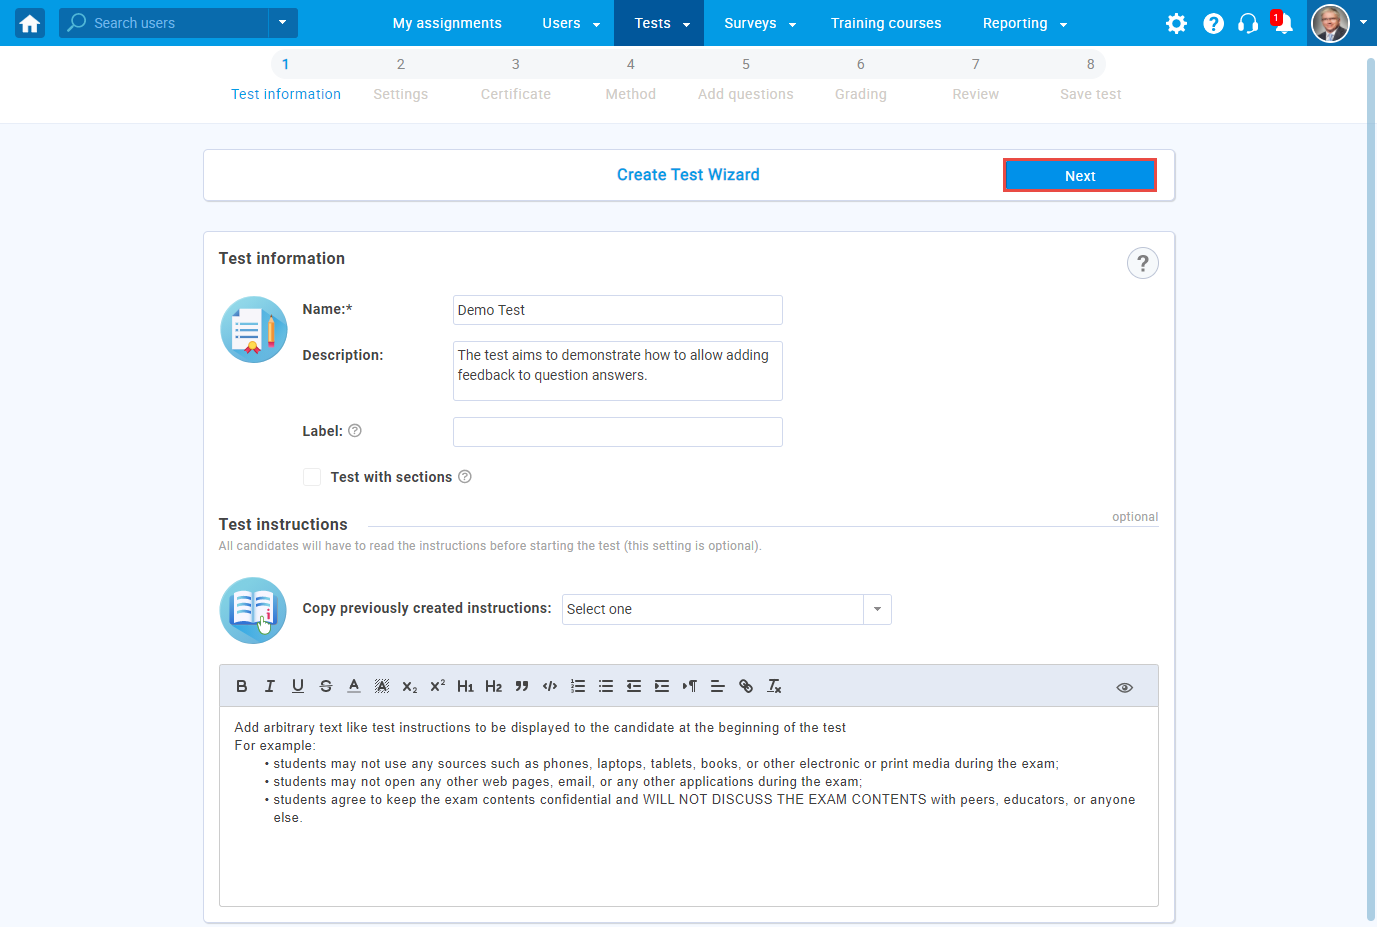Open My assignments page

[447, 23]
